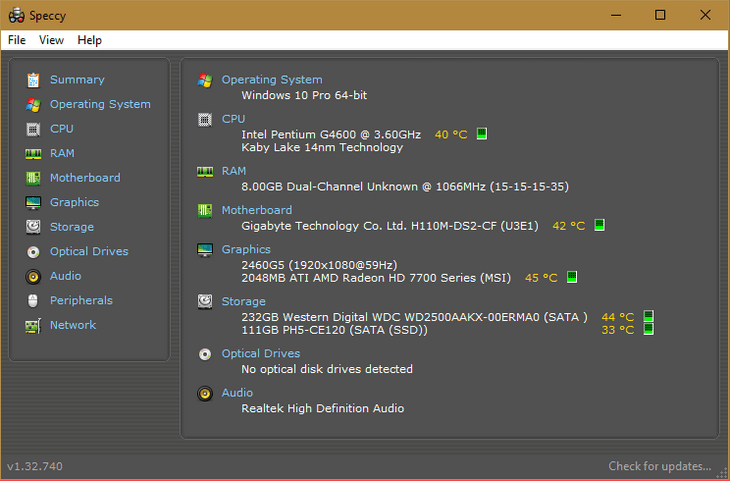
Task: Click the Optical Drives disc icon in summary pane
Action: point(205,354)
